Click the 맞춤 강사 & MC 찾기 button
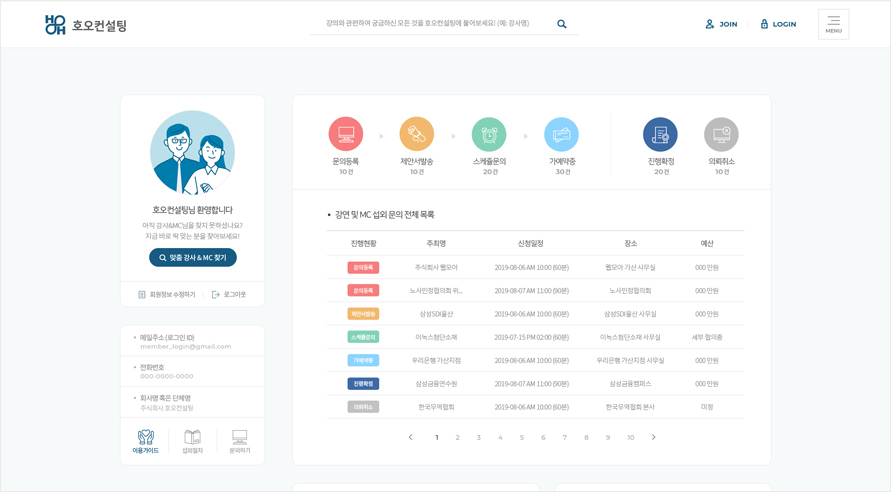Image resolution: width=891 pixels, height=492 pixels. click(193, 258)
